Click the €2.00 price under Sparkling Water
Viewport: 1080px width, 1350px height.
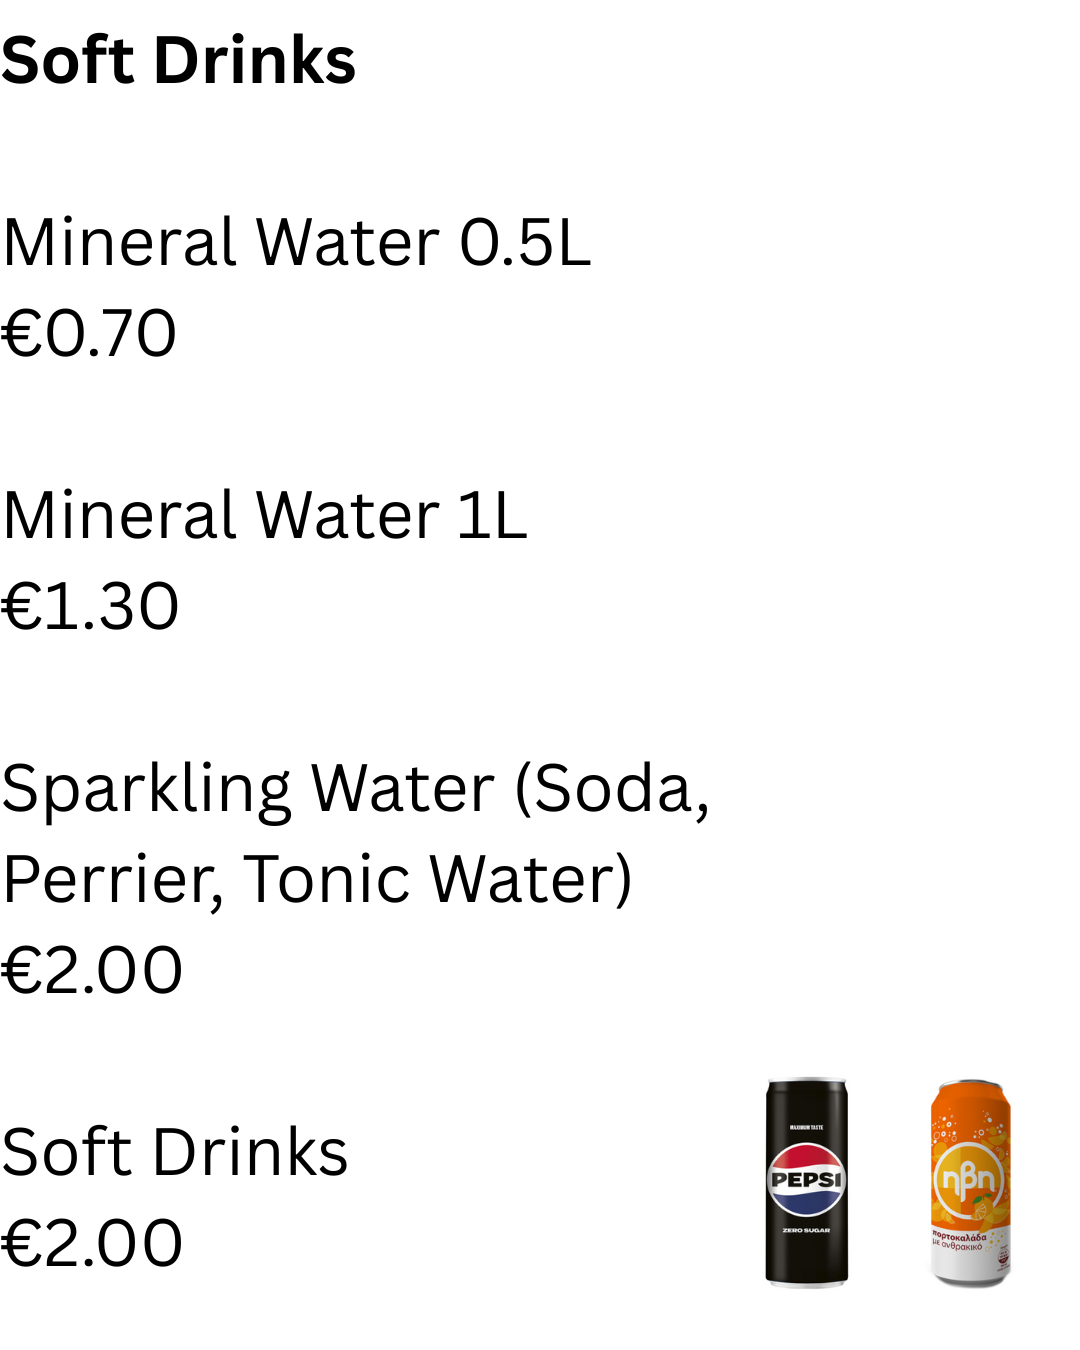(x=92, y=971)
